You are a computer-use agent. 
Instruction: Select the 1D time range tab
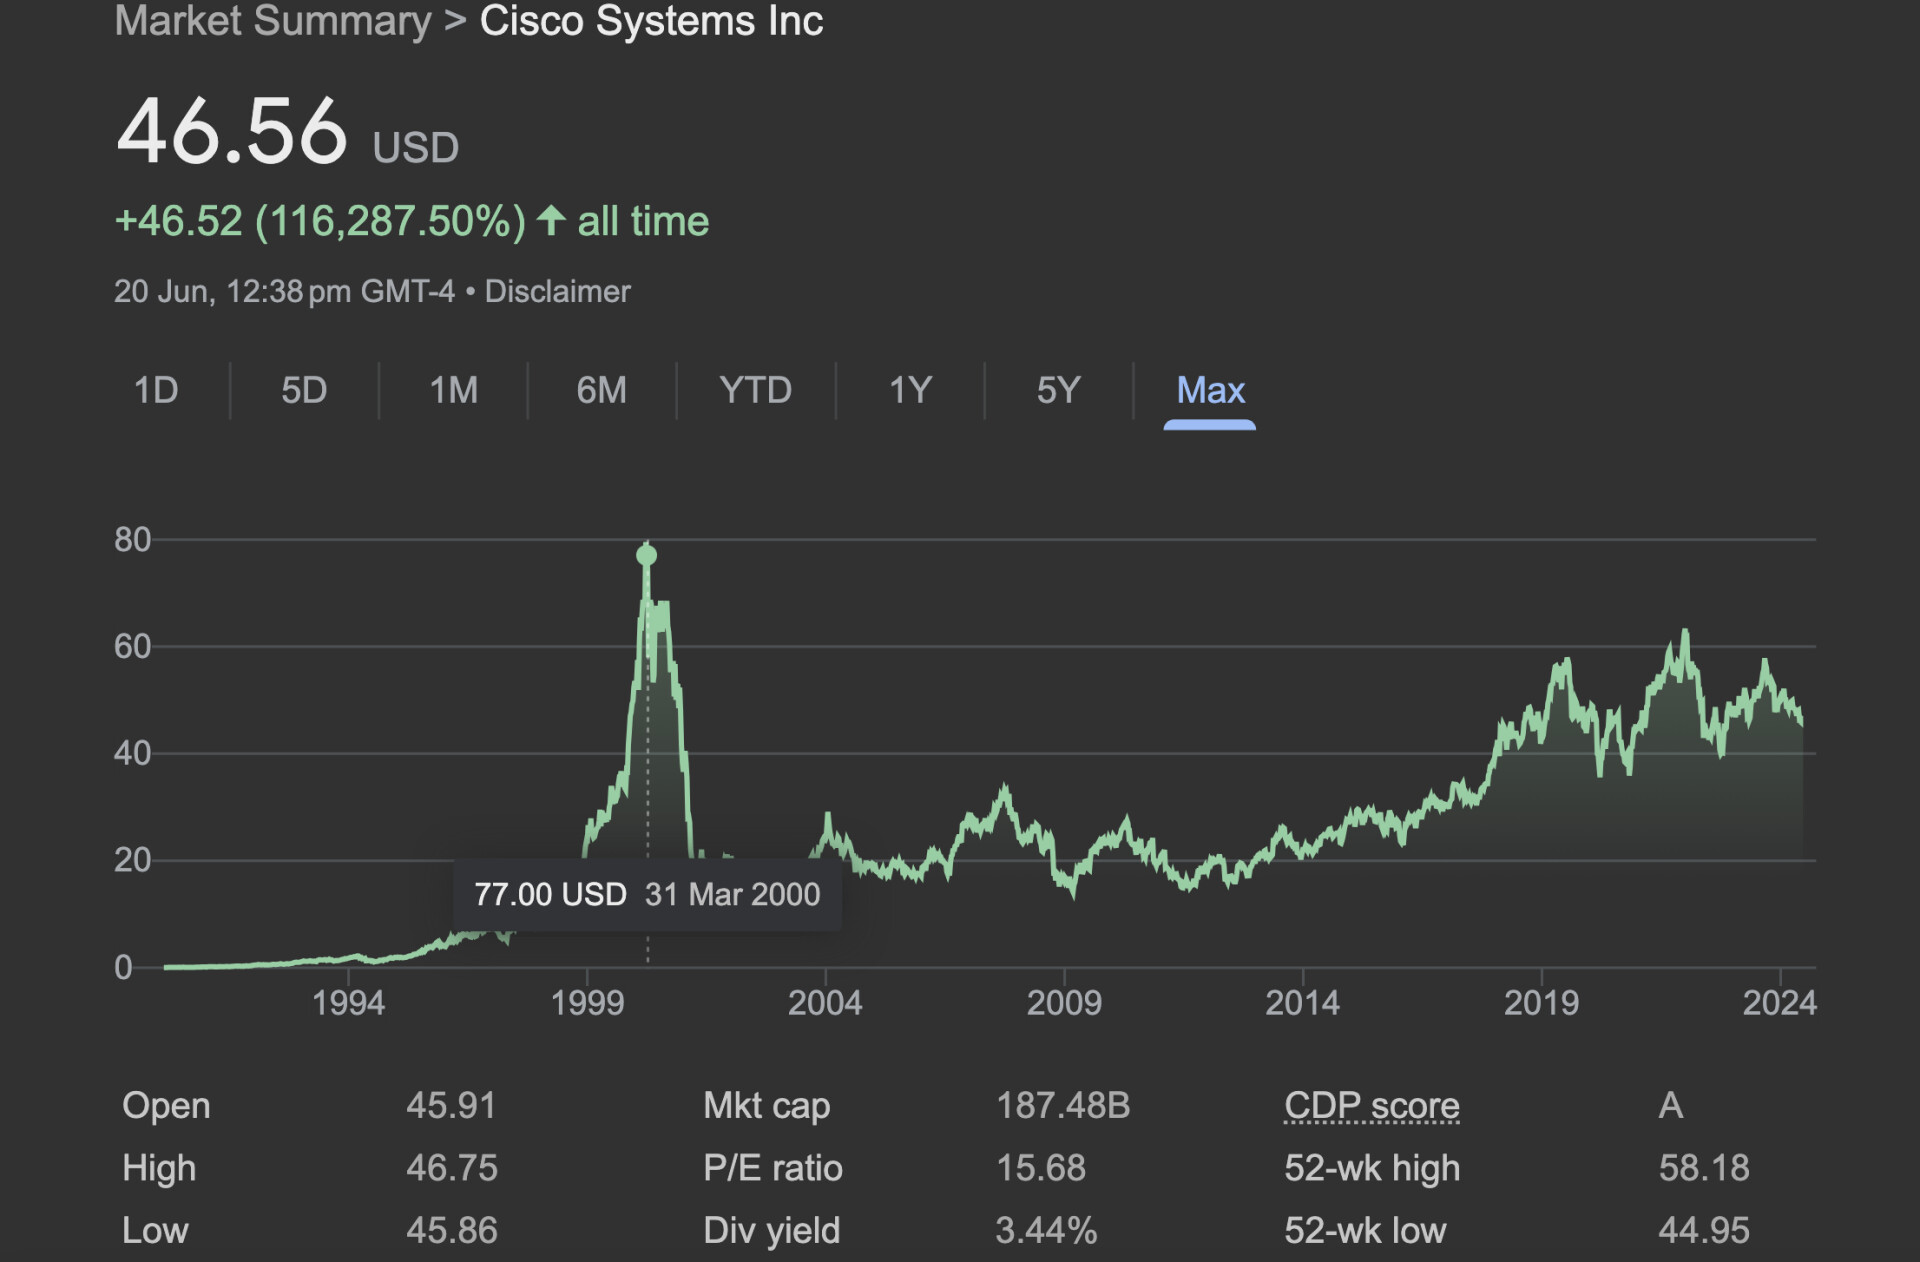coord(156,390)
